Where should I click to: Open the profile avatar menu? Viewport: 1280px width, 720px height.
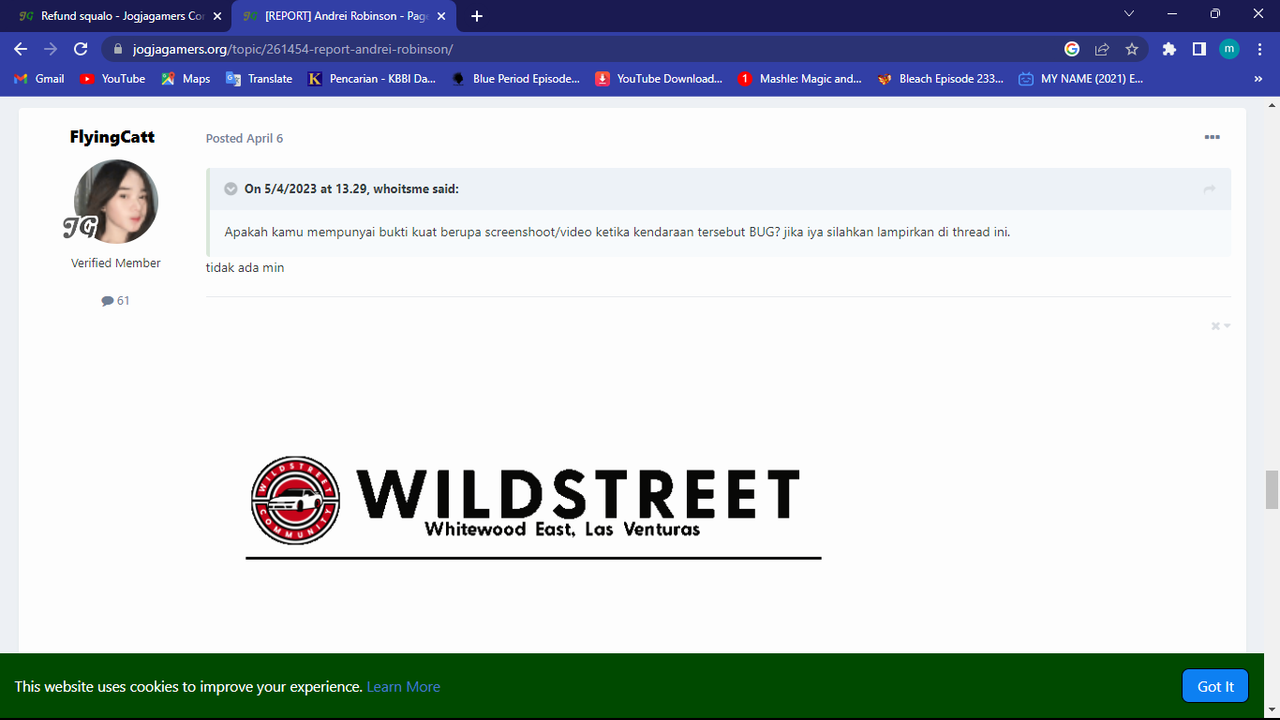[x=1229, y=49]
